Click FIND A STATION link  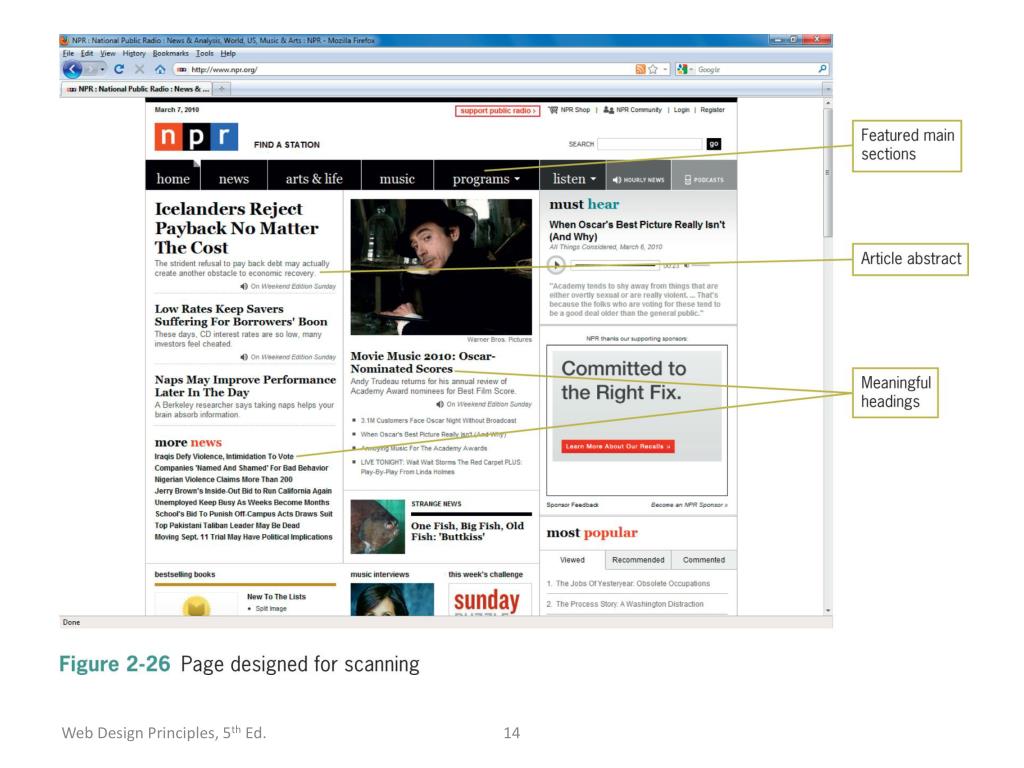[287, 145]
